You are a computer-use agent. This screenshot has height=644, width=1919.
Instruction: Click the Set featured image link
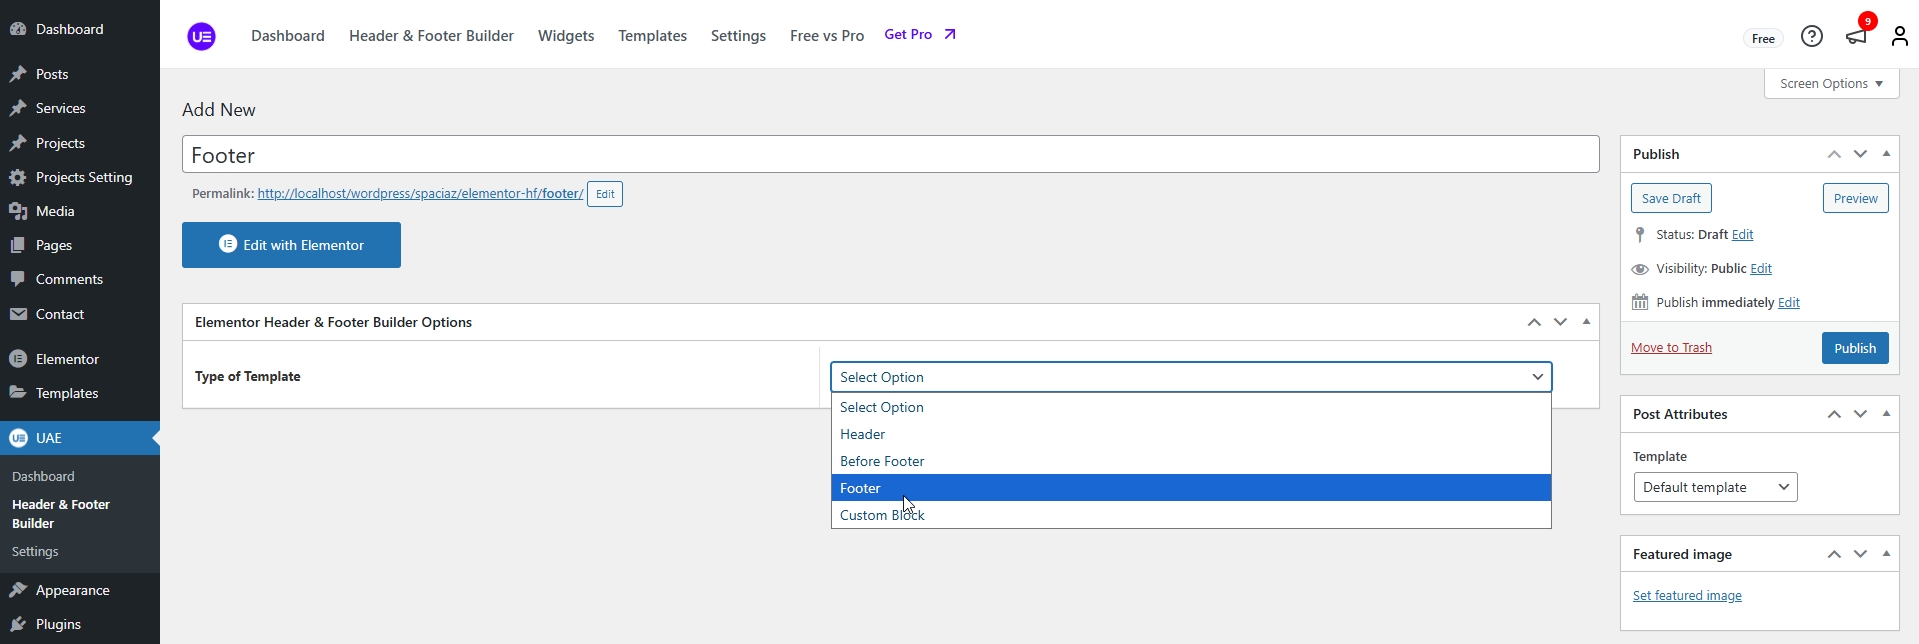point(1686,596)
